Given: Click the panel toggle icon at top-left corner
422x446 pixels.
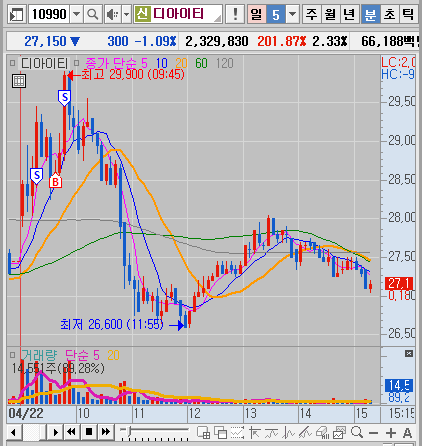Looking at the screenshot, I should tap(16, 15).
